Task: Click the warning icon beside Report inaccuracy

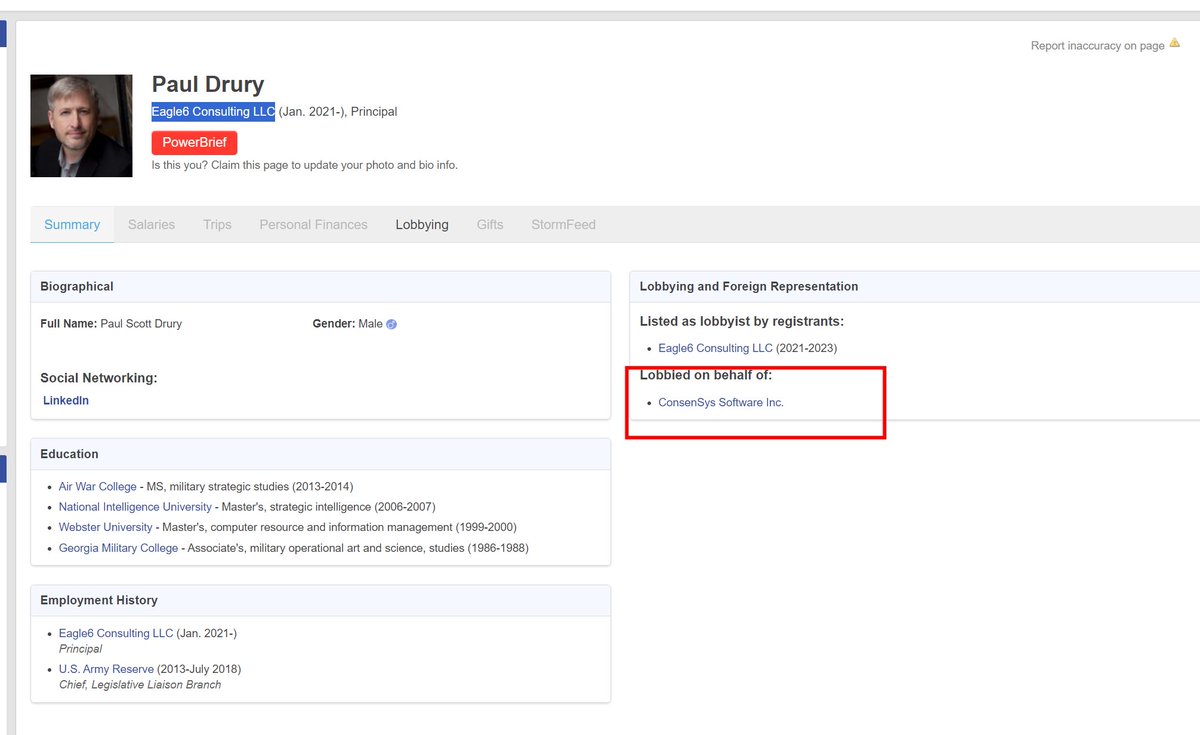Action: 1174,44
